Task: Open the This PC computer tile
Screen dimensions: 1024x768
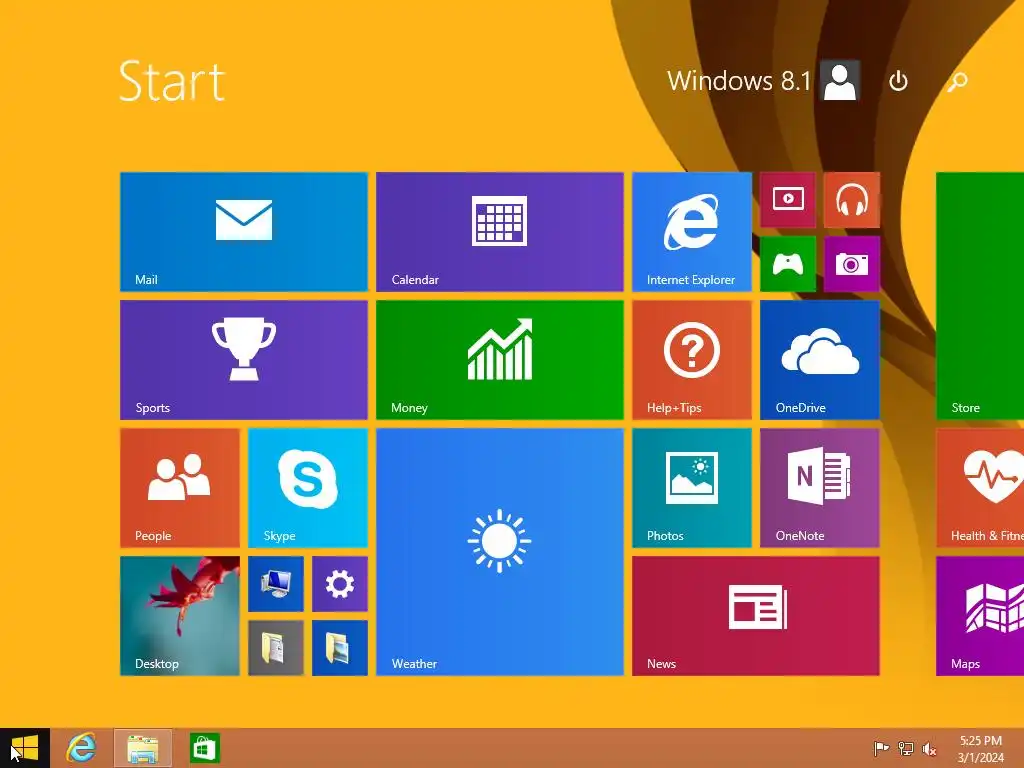Action: [276, 584]
